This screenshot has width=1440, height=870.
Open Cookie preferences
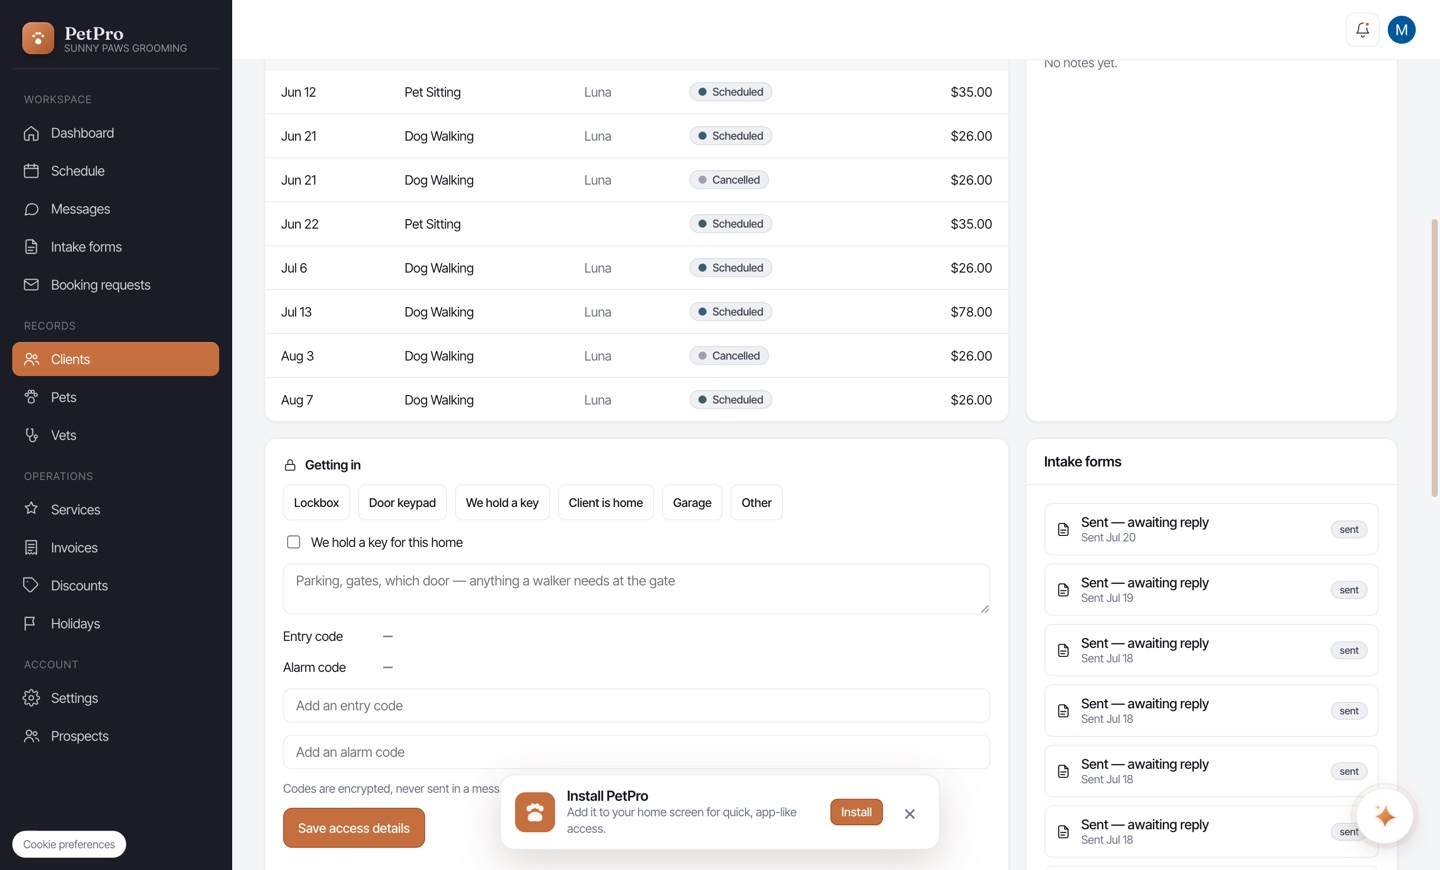[x=69, y=844]
